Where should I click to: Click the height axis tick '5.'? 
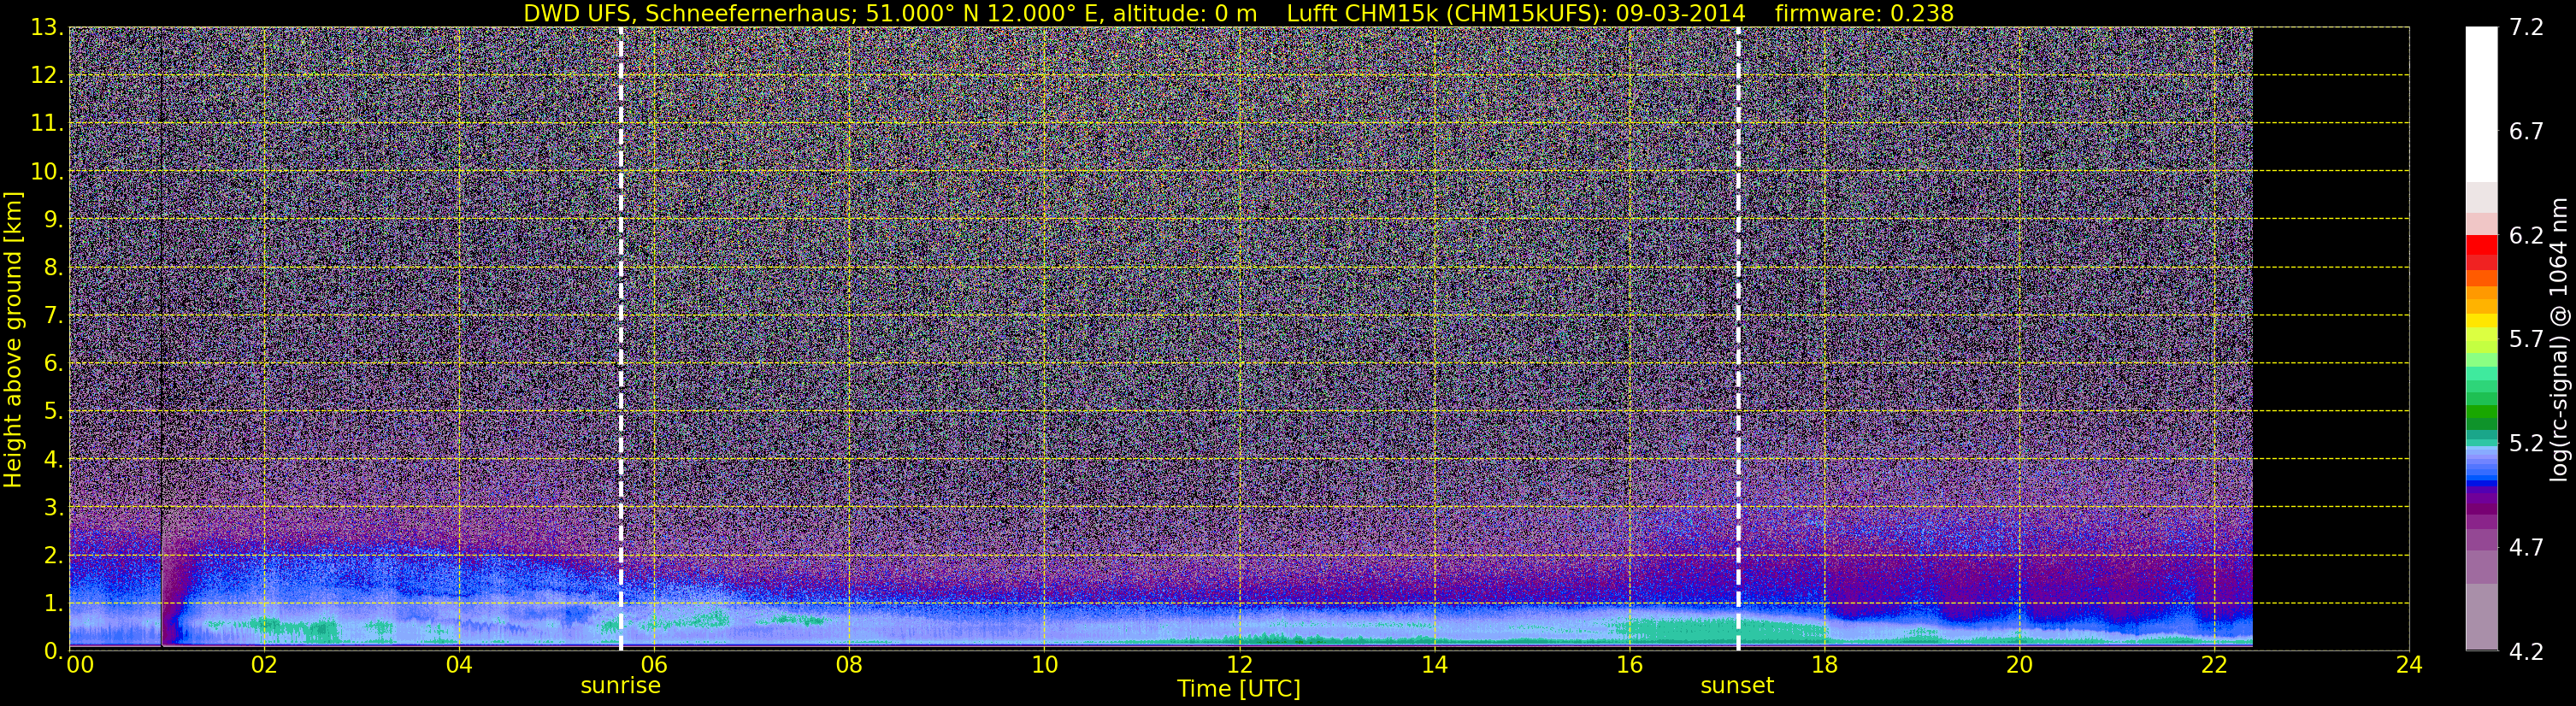[53, 412]
